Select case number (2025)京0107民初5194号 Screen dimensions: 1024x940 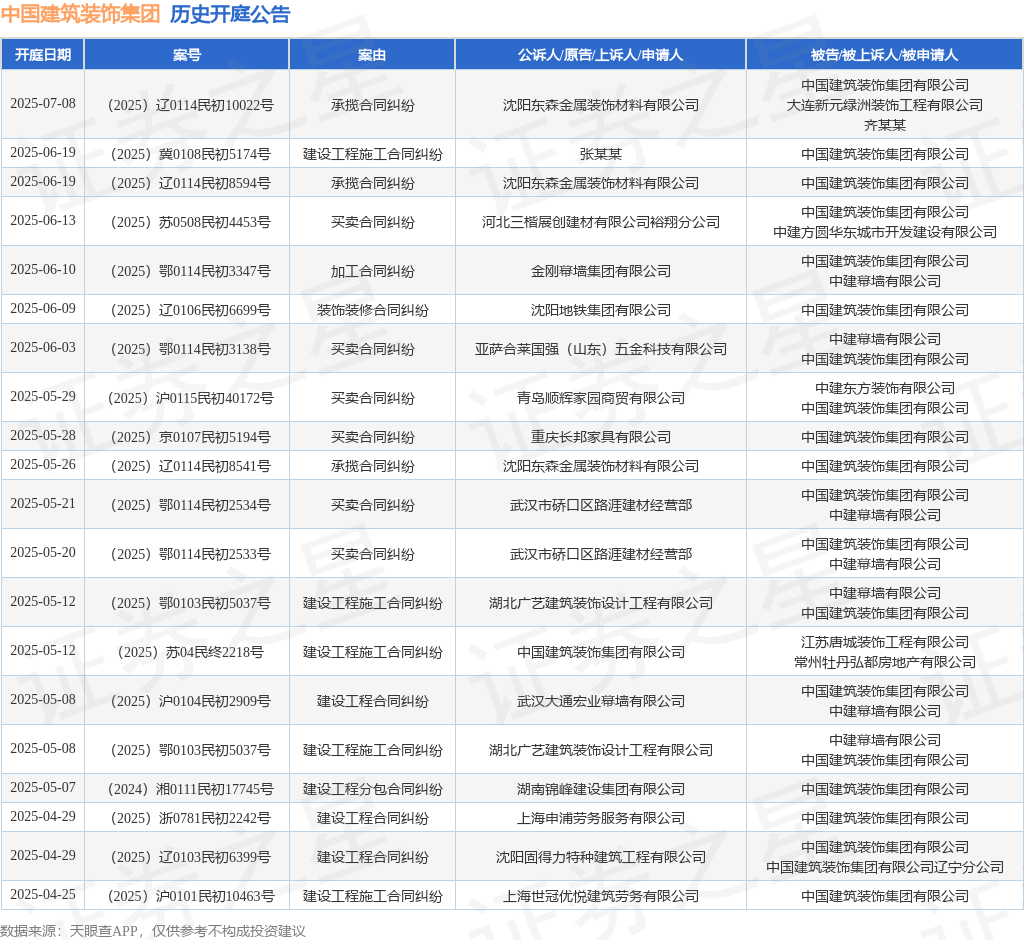(190, 437)
